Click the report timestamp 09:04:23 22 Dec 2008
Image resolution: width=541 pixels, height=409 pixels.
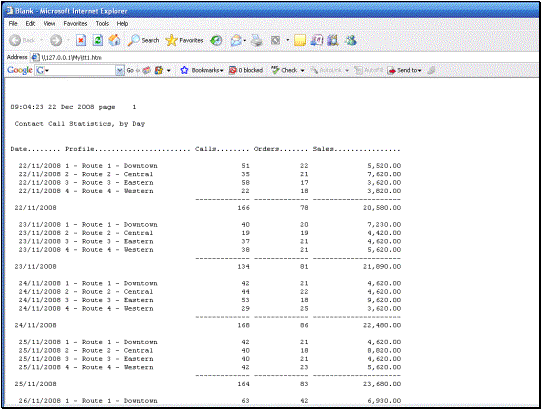(x=52, y=107)
